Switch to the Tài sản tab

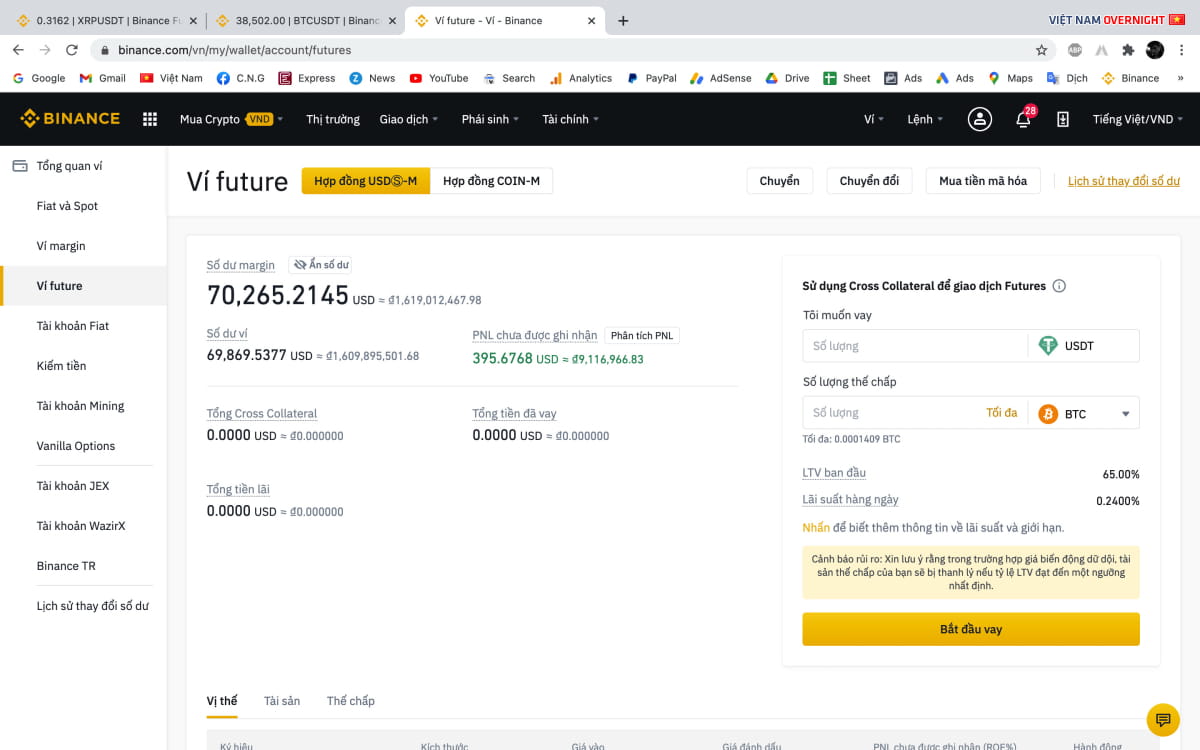tap(282, 701)
